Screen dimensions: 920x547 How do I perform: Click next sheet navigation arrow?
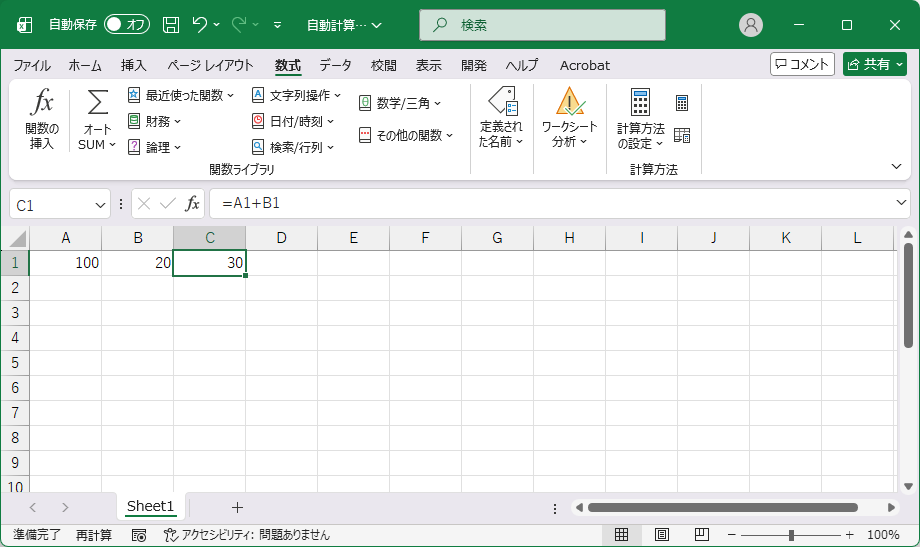(x=65, y=508)
